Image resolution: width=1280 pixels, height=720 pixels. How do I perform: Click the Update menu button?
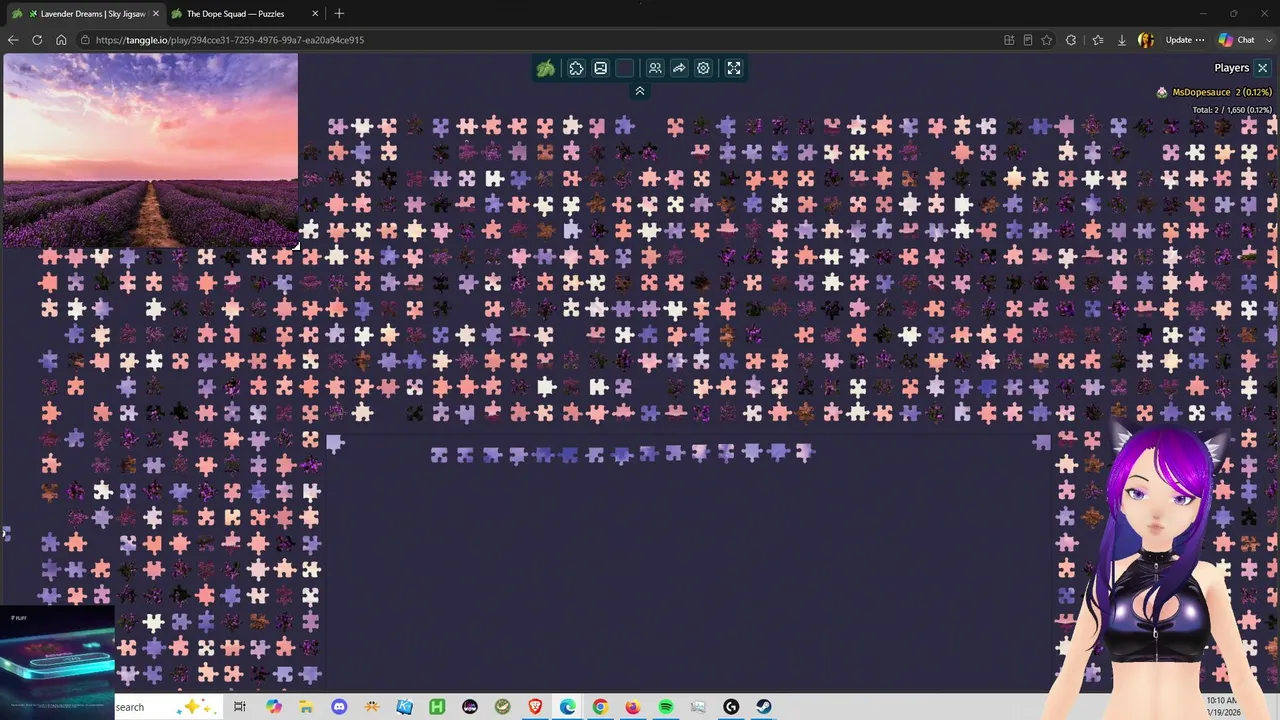[1185, 40]
